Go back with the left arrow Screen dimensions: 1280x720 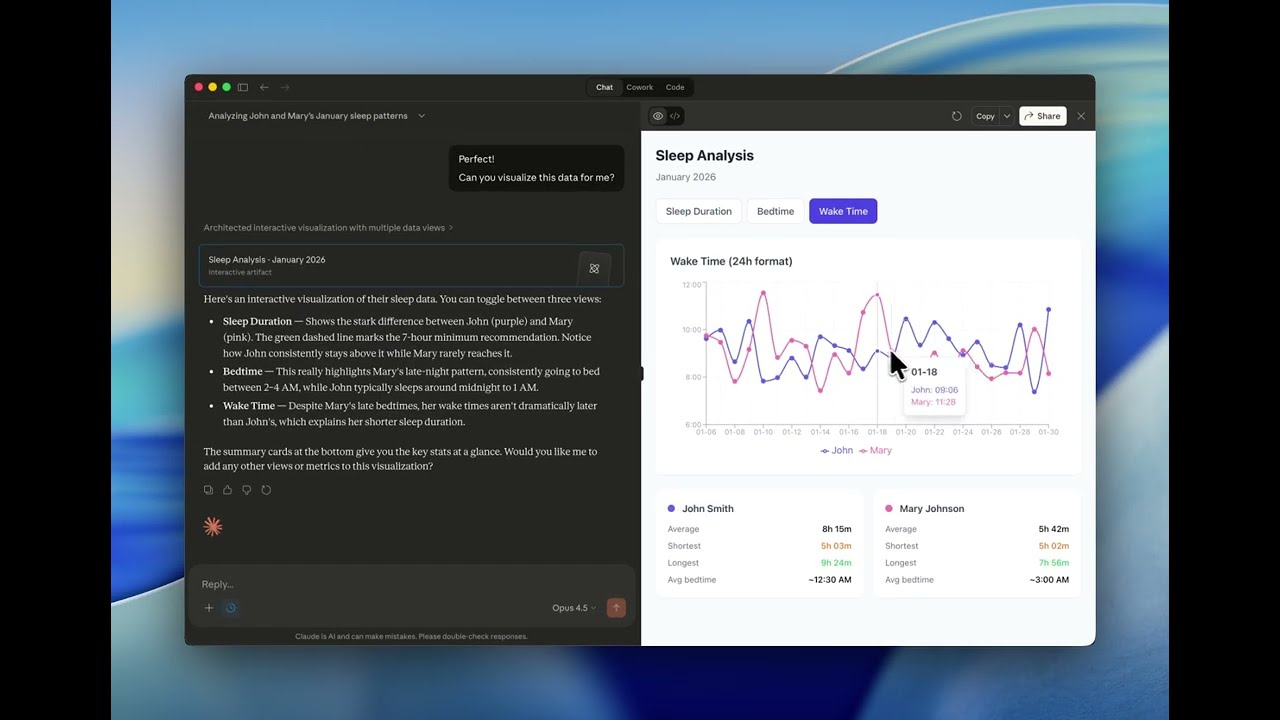click(264, 87)
